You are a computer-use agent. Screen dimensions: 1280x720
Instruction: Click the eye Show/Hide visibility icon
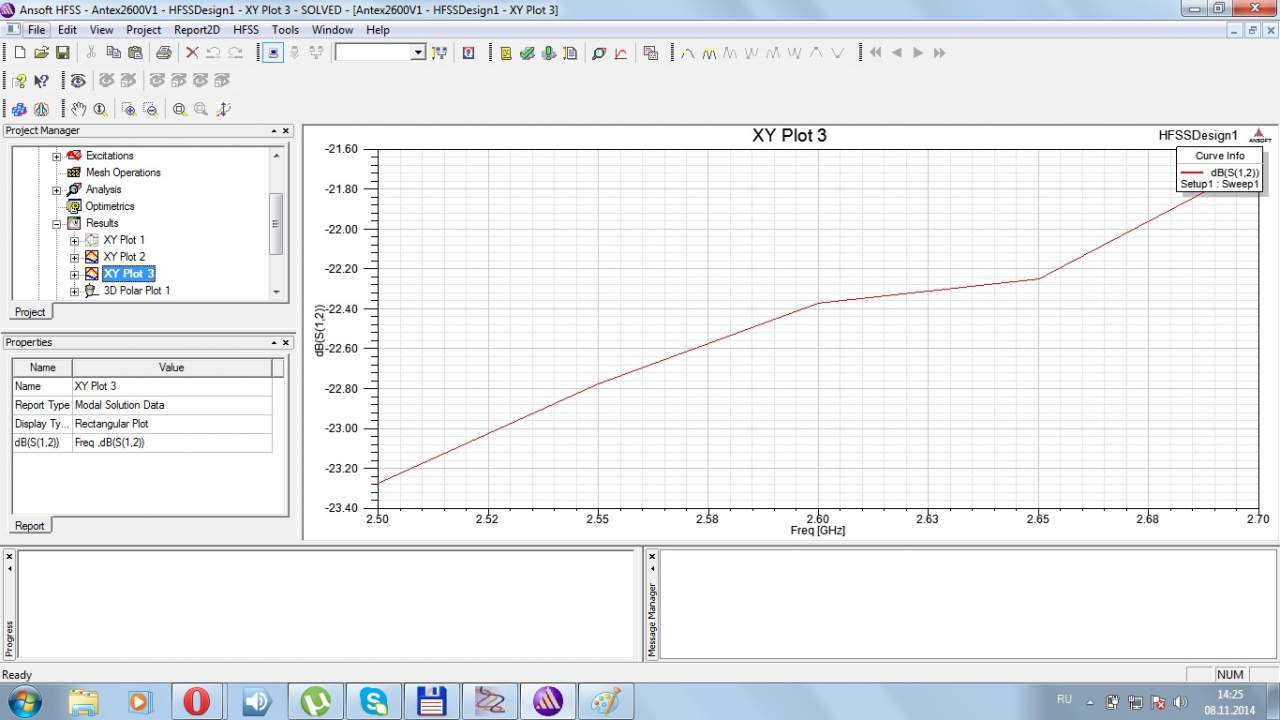coord(78,81)
